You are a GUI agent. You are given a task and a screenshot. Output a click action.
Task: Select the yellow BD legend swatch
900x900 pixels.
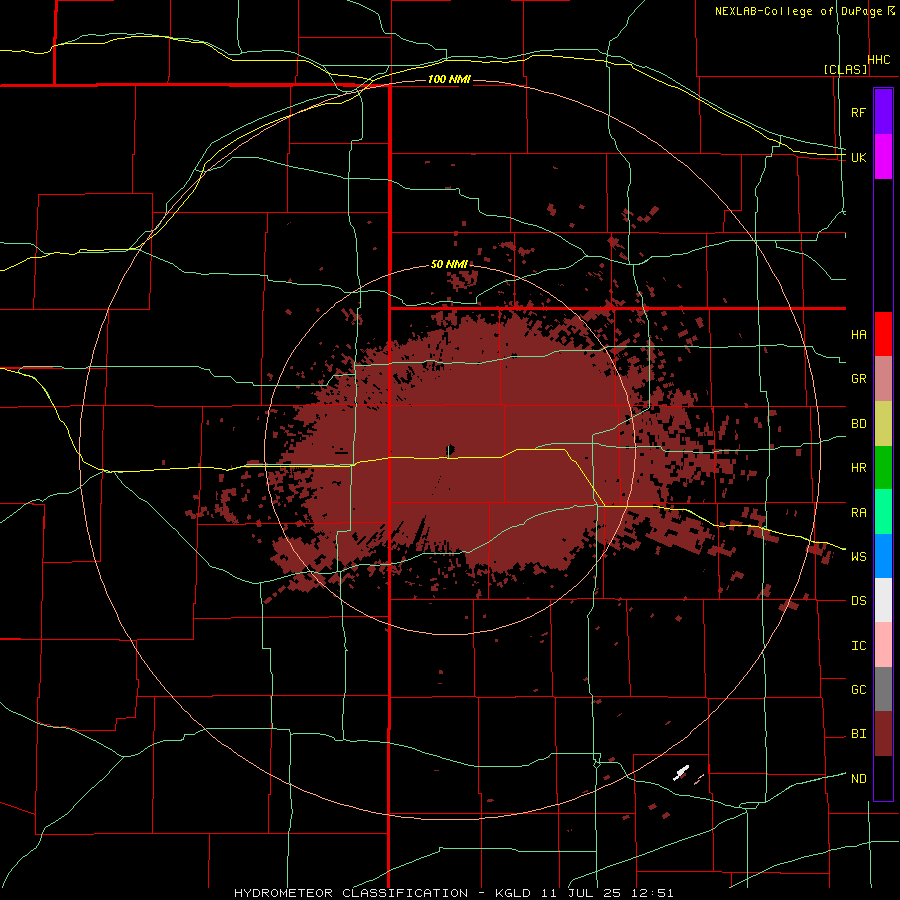883,424
